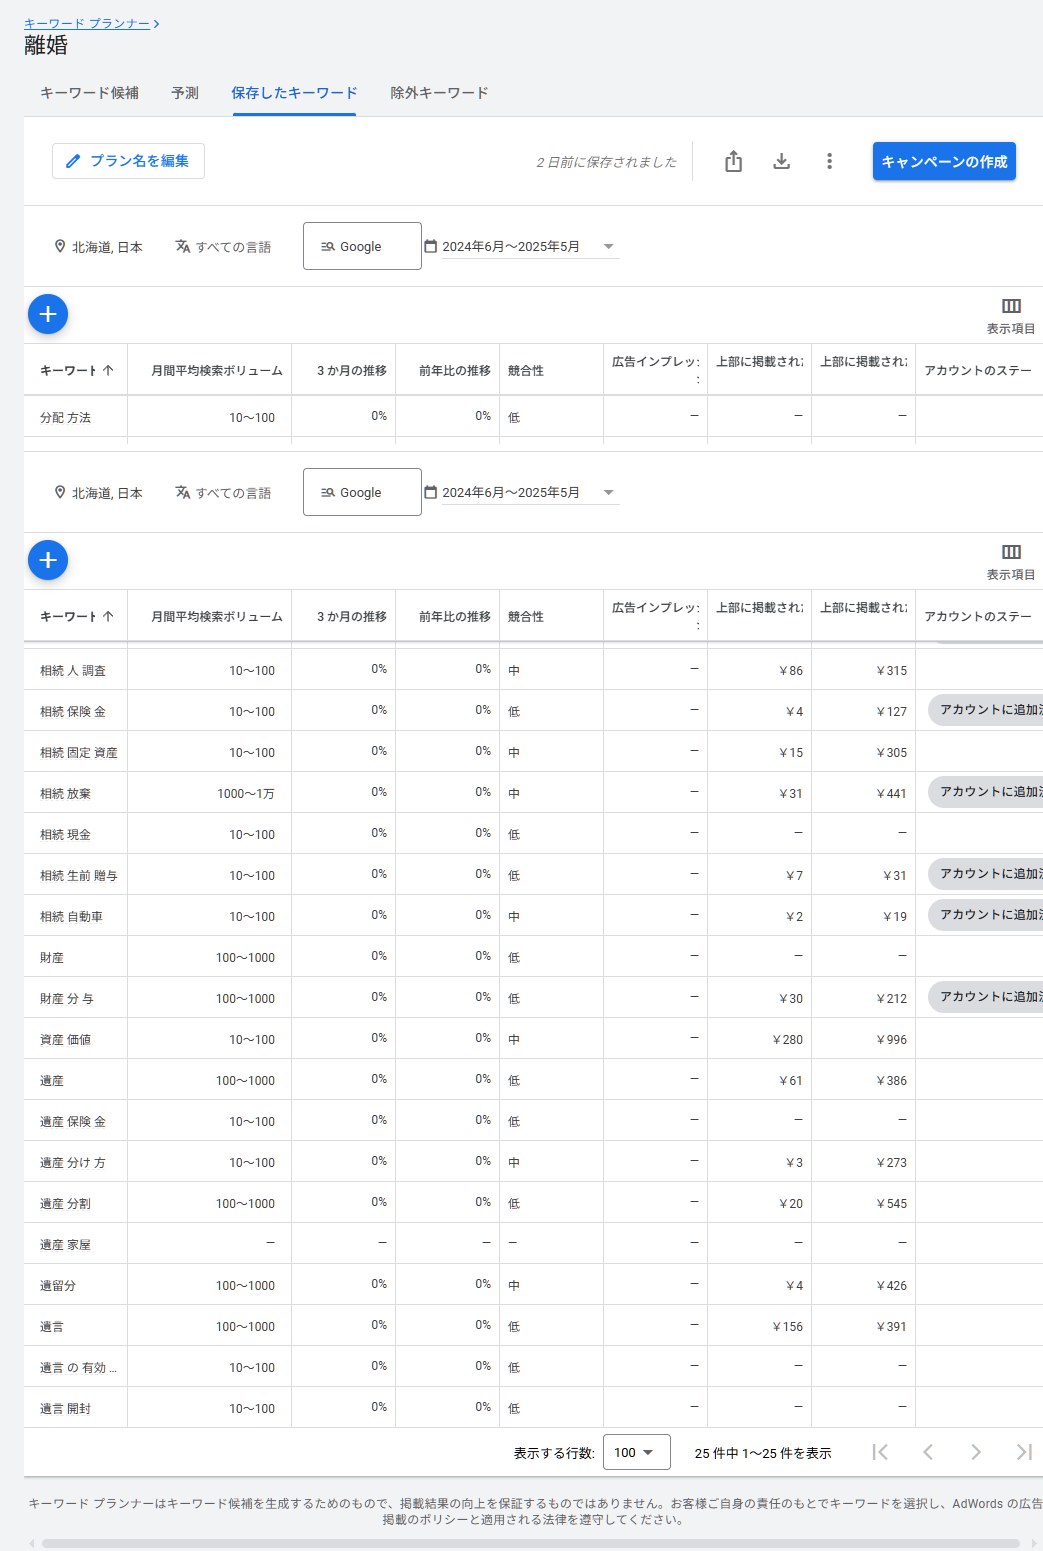1043x1551 pixels.
Task: Click keyword 相続 現金
Action: tap(65, 834)
